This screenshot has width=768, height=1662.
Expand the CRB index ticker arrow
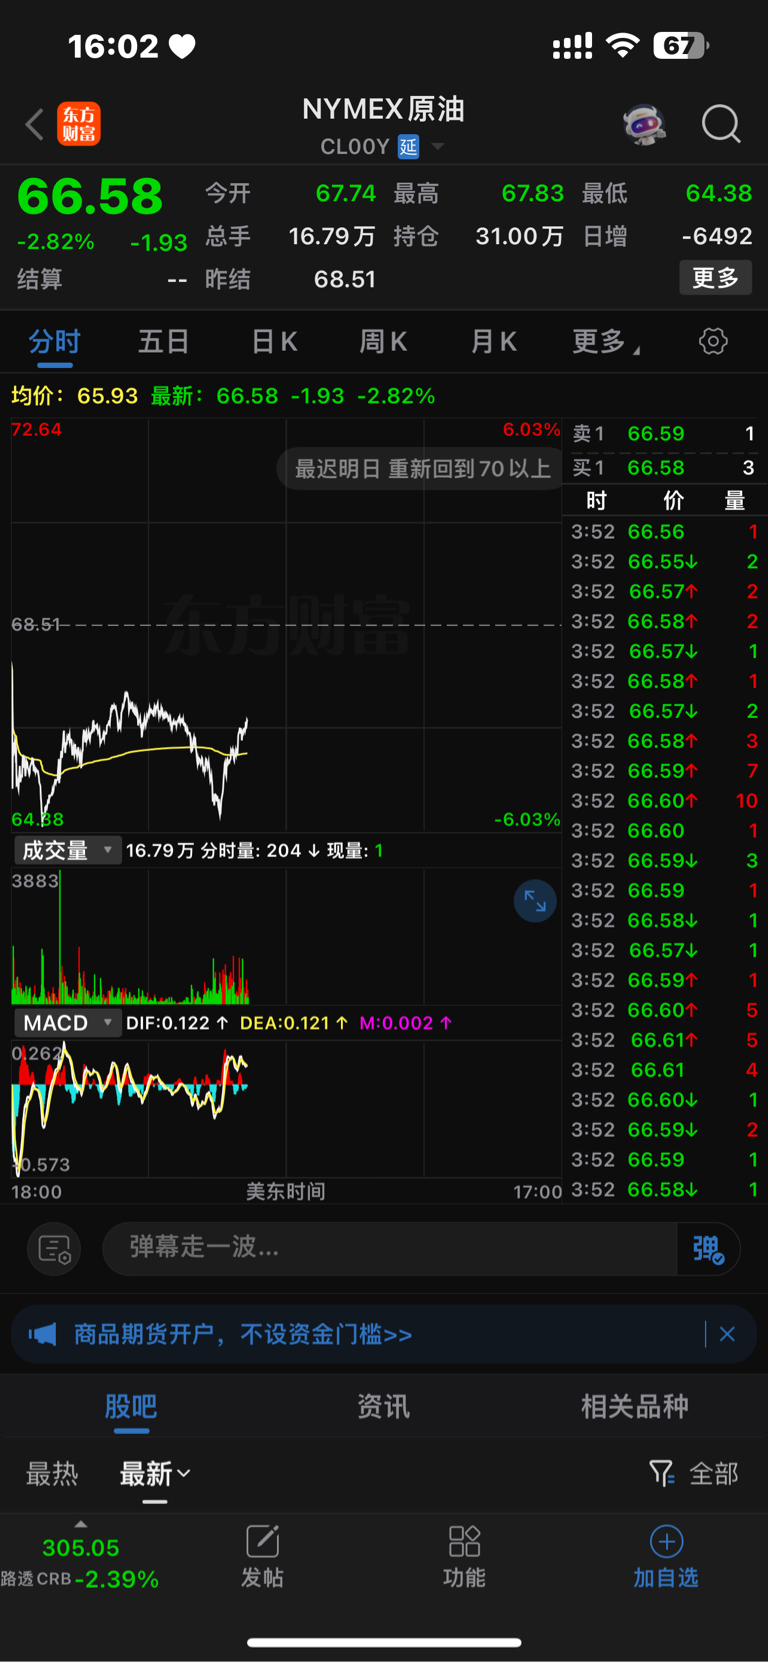pyautogui.click(x=81, y=1524)
